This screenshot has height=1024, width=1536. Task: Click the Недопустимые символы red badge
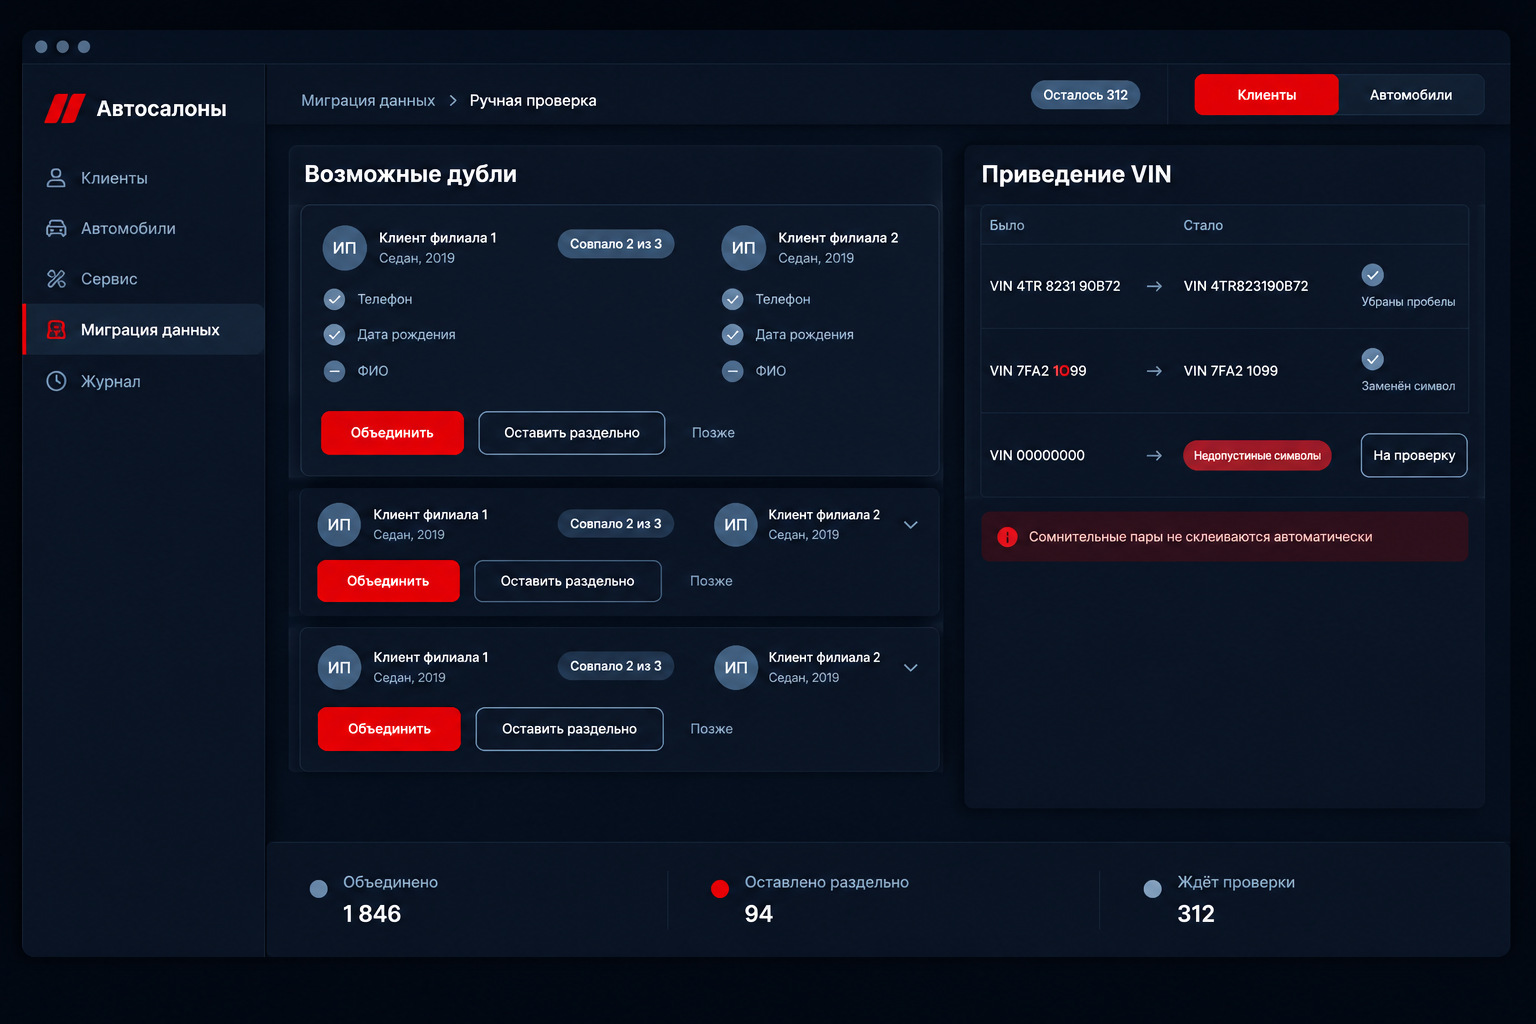pos(1257,456)
